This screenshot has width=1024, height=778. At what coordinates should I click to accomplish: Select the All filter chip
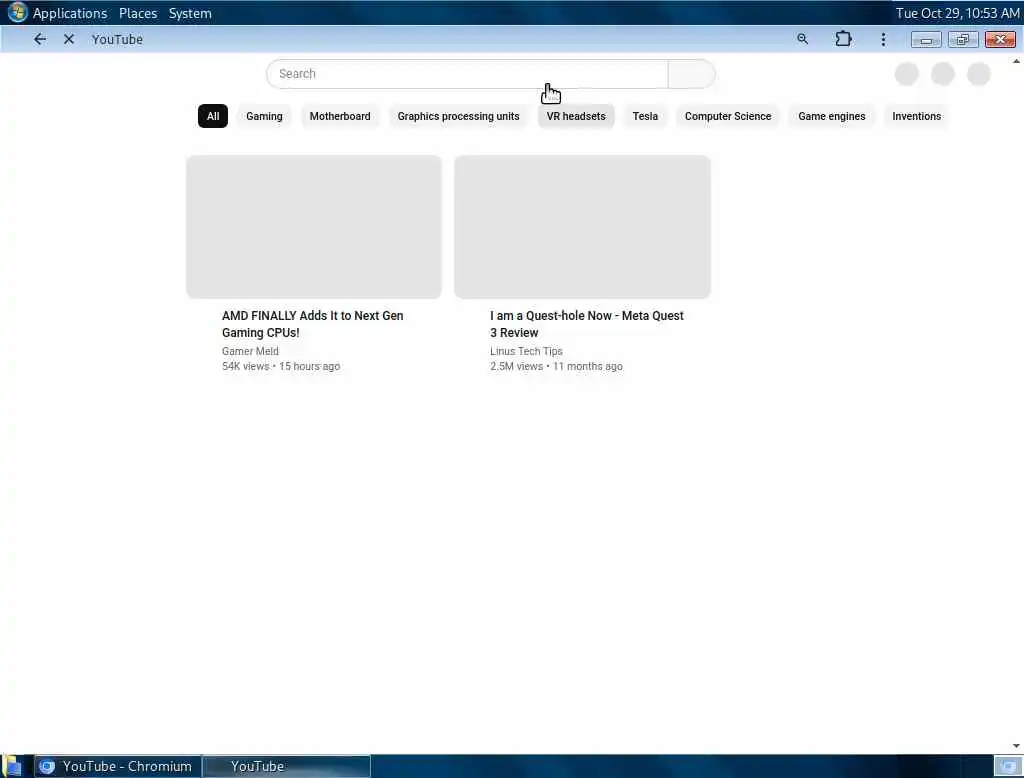[213, 116]
